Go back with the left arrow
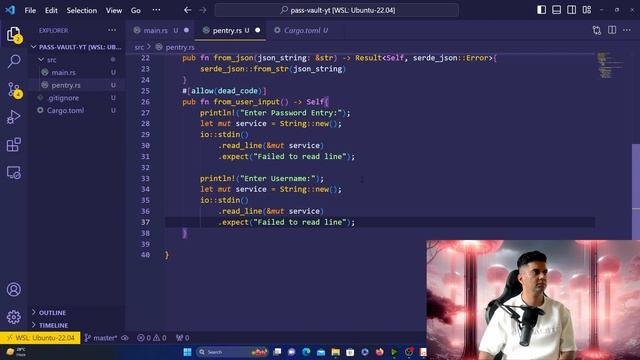640x360 pixels. tap(187, 10)
